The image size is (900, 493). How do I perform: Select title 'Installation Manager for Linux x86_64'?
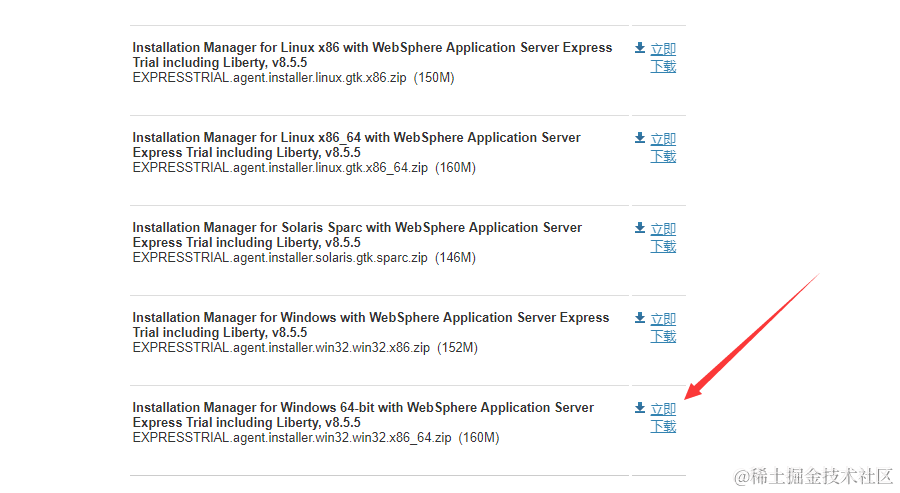pos(356,145)
